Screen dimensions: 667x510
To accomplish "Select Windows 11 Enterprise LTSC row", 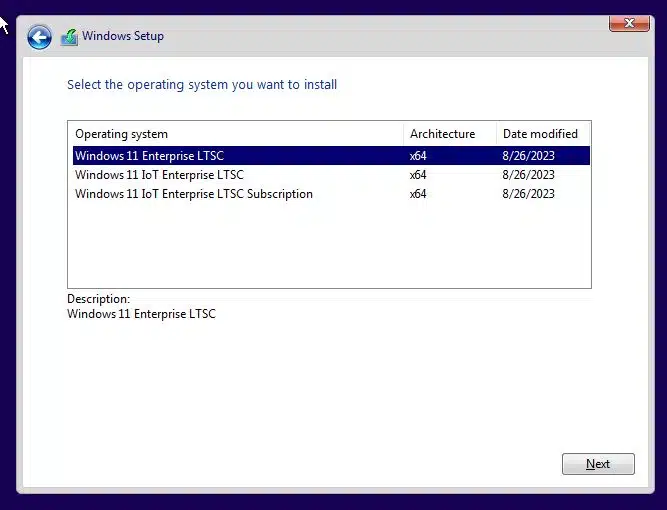I will (x=331, y=156).
